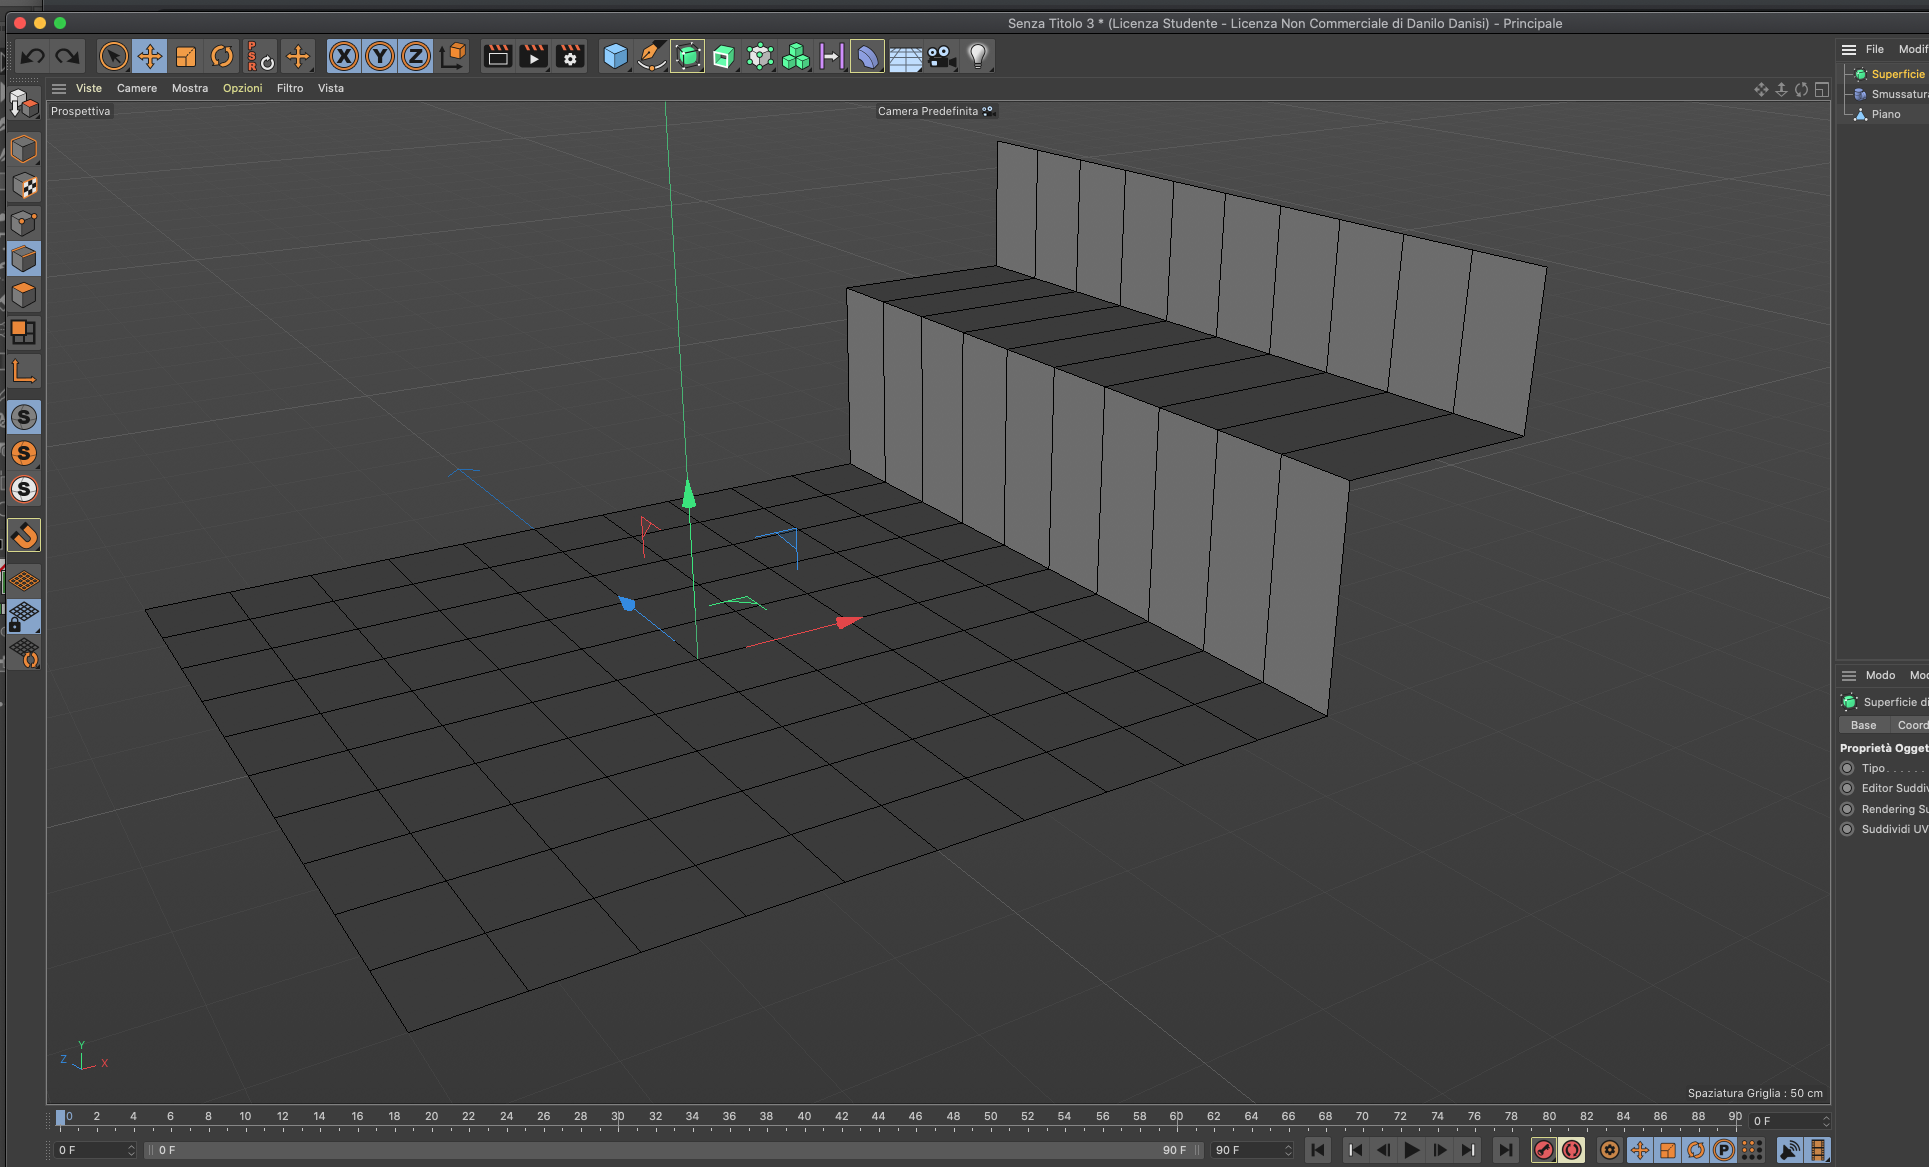Open the Camere viewport menu
This screenshot has height=1167, width=1929.
(136, 88)
